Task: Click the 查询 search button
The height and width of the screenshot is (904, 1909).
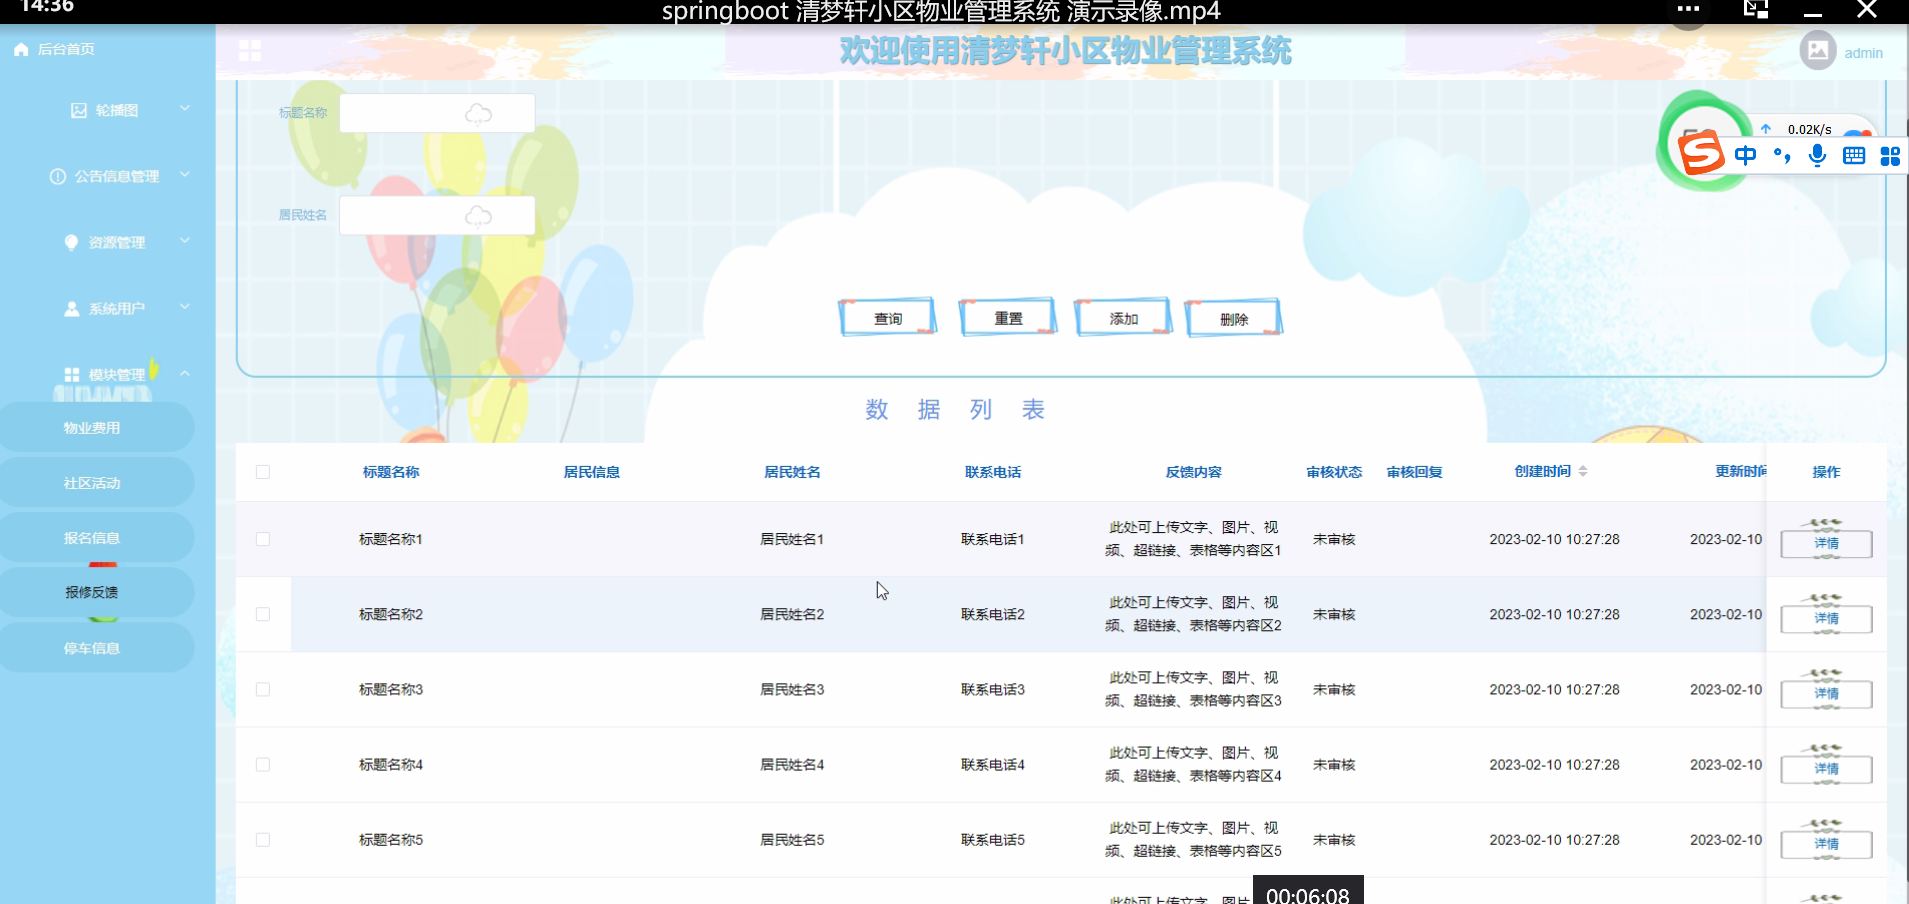Action: 888,318
